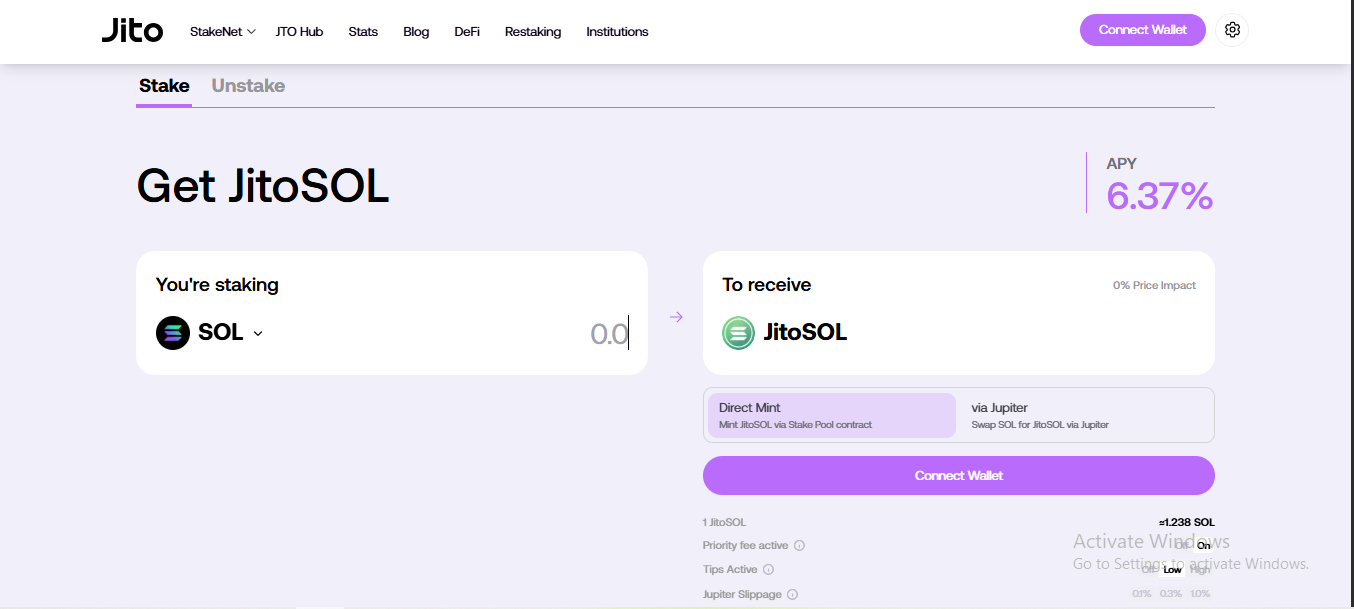The width and height of the screenshot is (1354, 609).
Task: Open the Institutions page
Action: [x=617, y=32]
